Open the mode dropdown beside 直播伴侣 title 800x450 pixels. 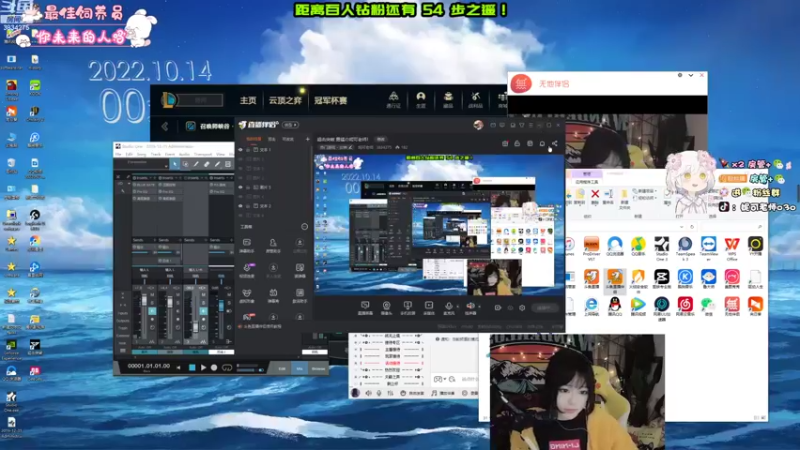[x=291, y=125]
